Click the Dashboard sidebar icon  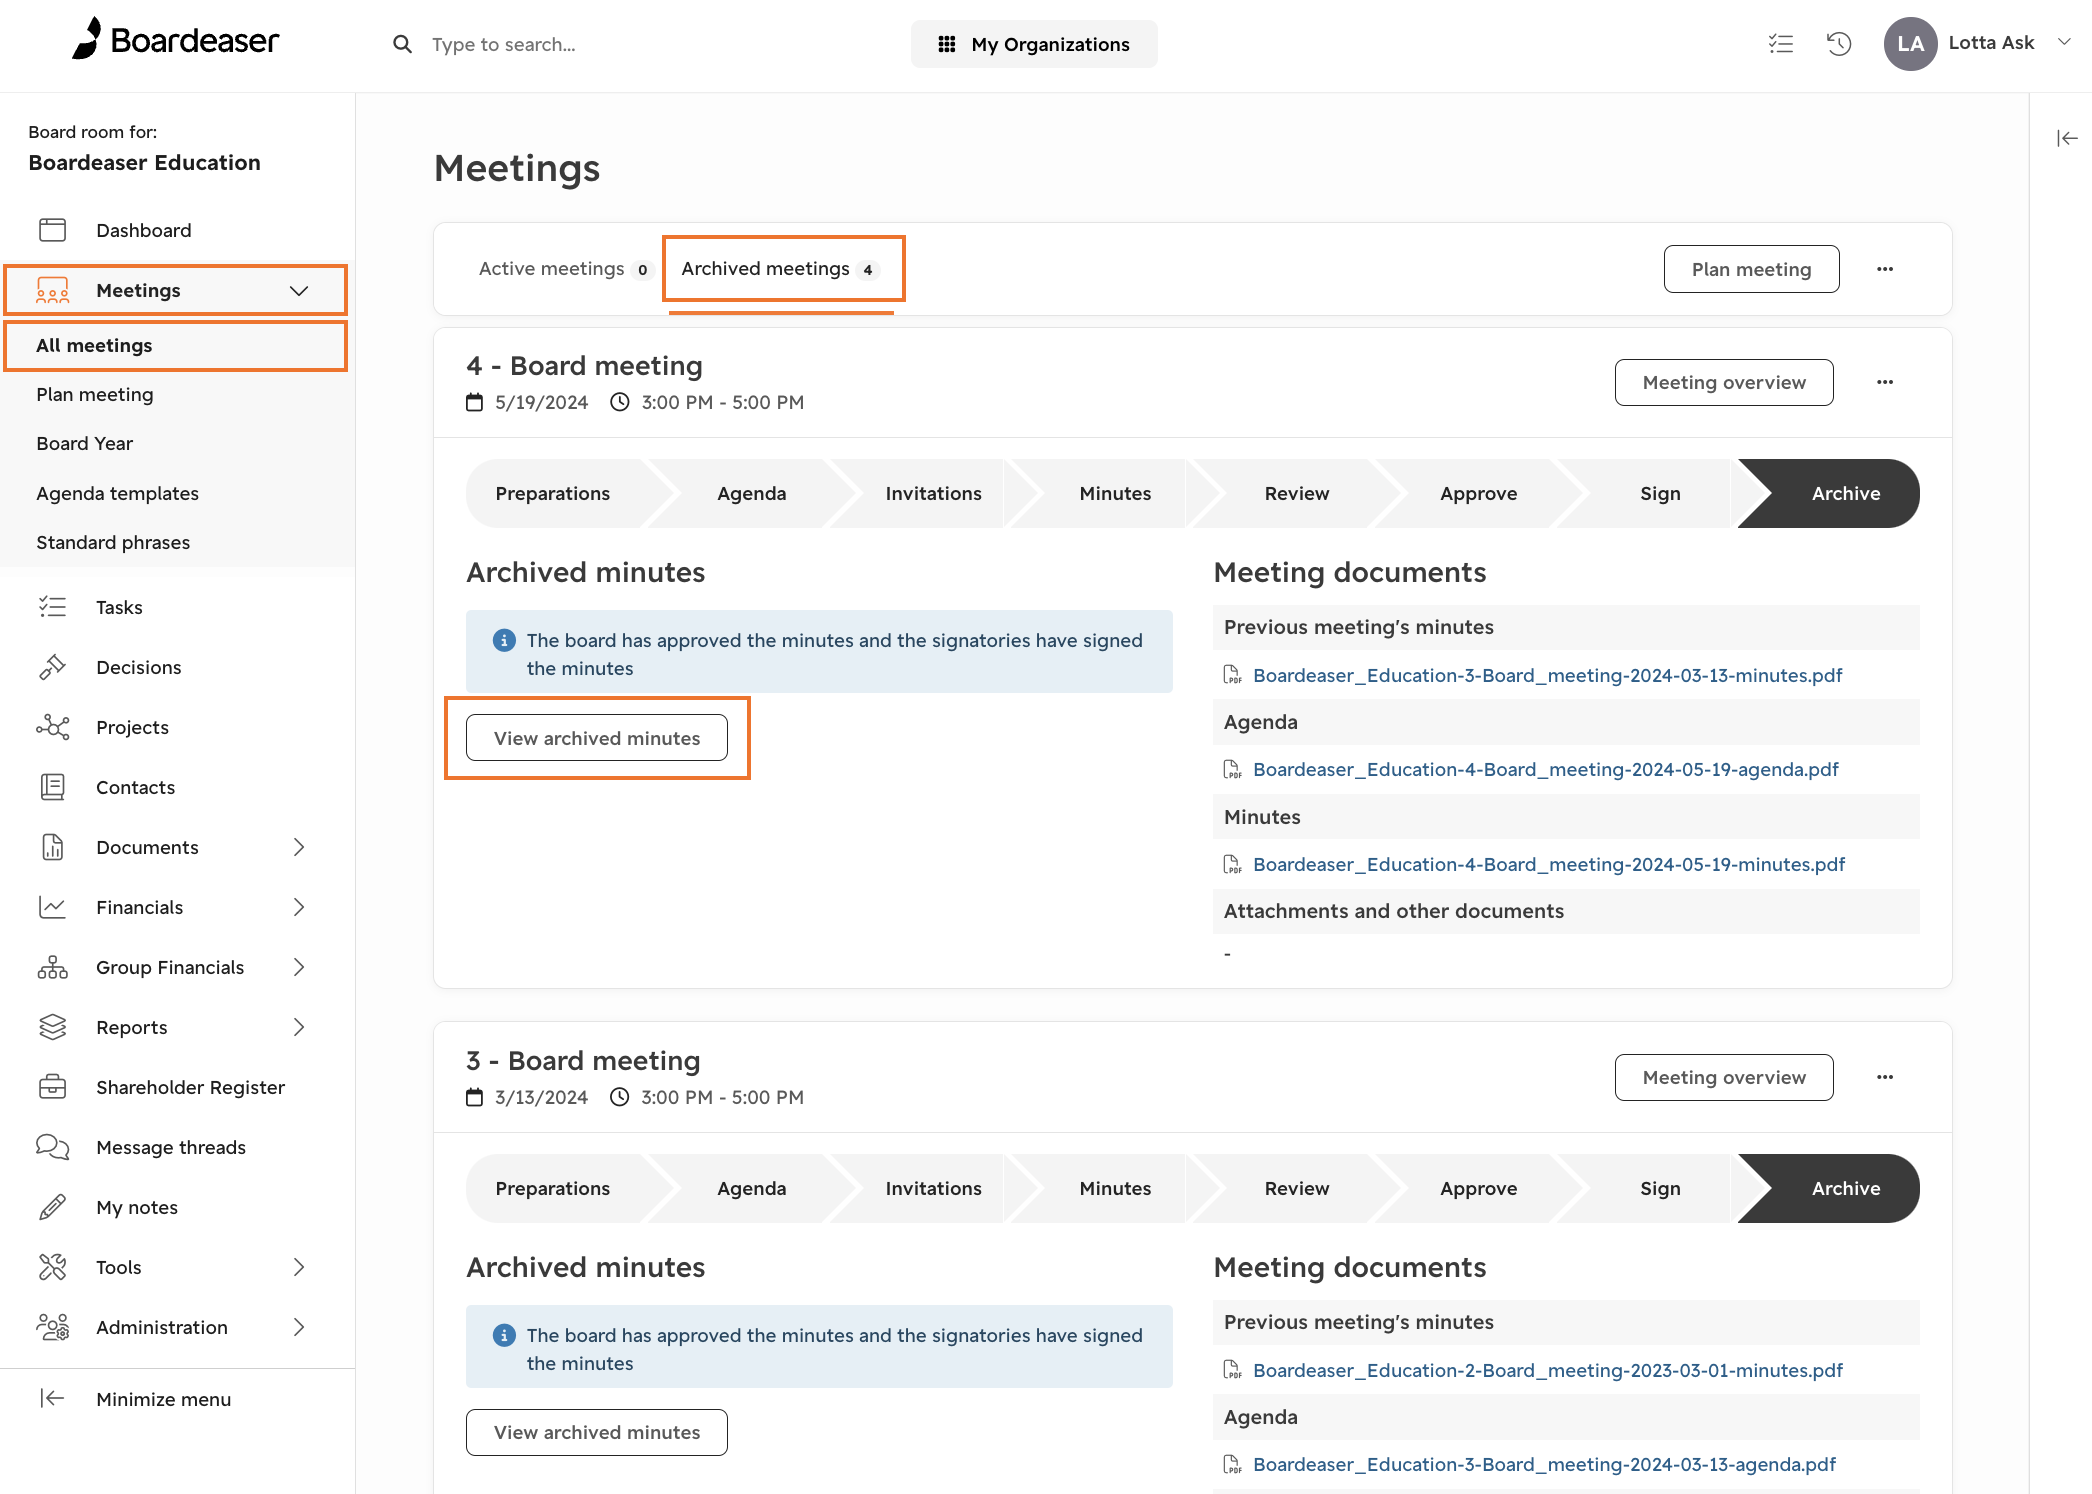pos(52,230)
